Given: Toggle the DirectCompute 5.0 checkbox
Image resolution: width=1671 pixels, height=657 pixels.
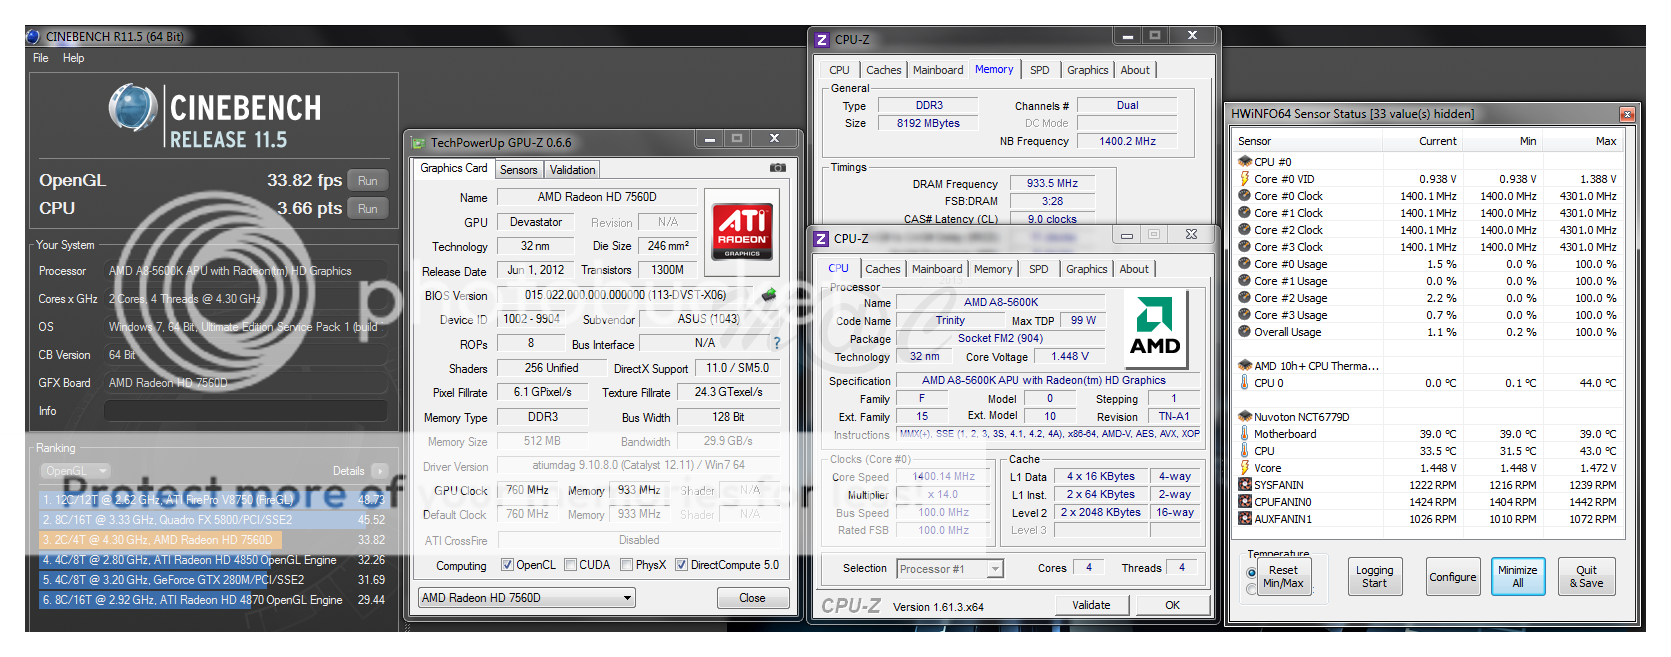Looking at the screenshot, I should [x=681, y=565].
